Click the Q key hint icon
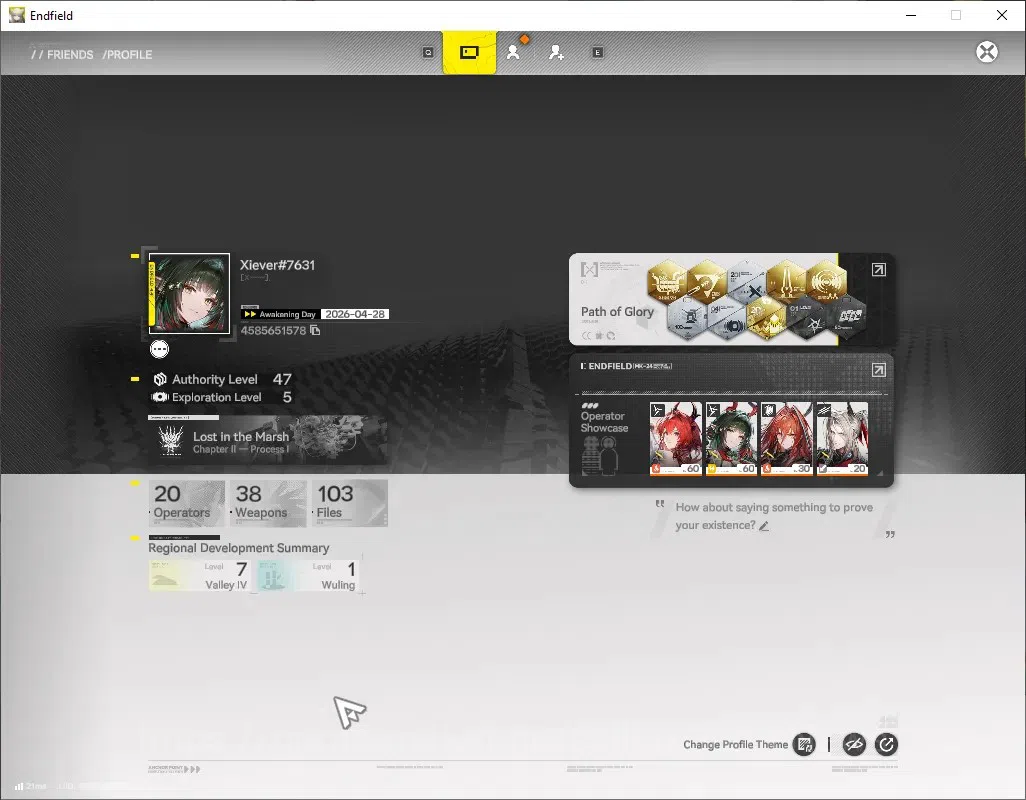This screenshot has height=800, width=1026. (428, 52)
